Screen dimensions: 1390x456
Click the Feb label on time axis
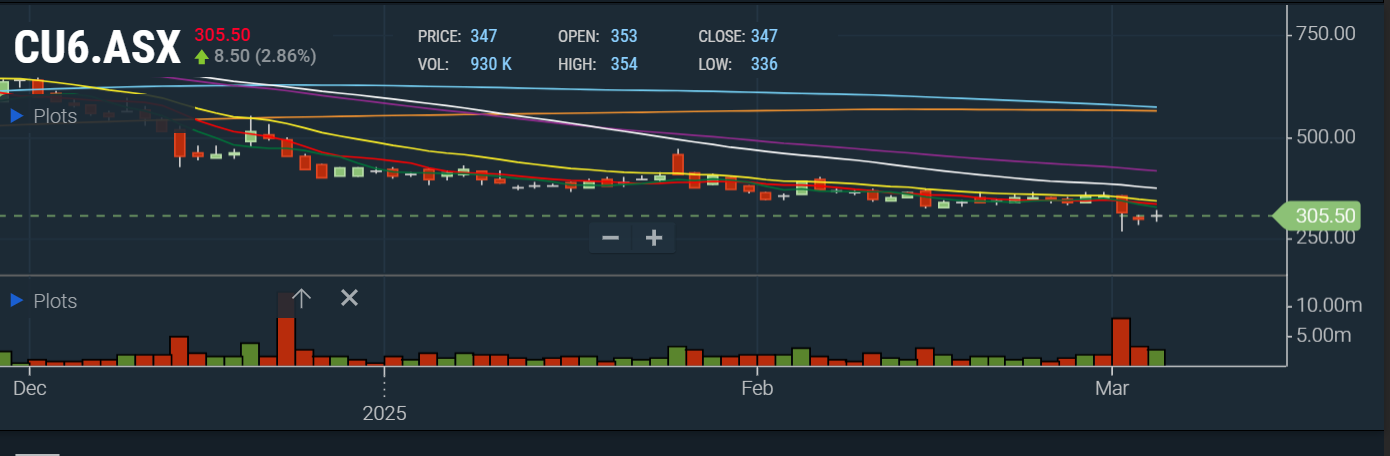tap(758, 388)
